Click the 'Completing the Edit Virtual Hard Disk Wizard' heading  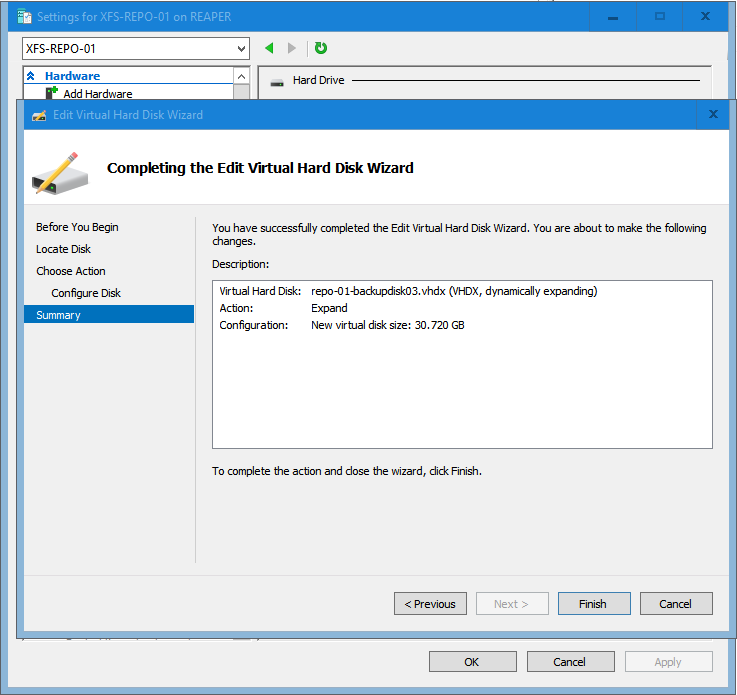click(260, 168)
